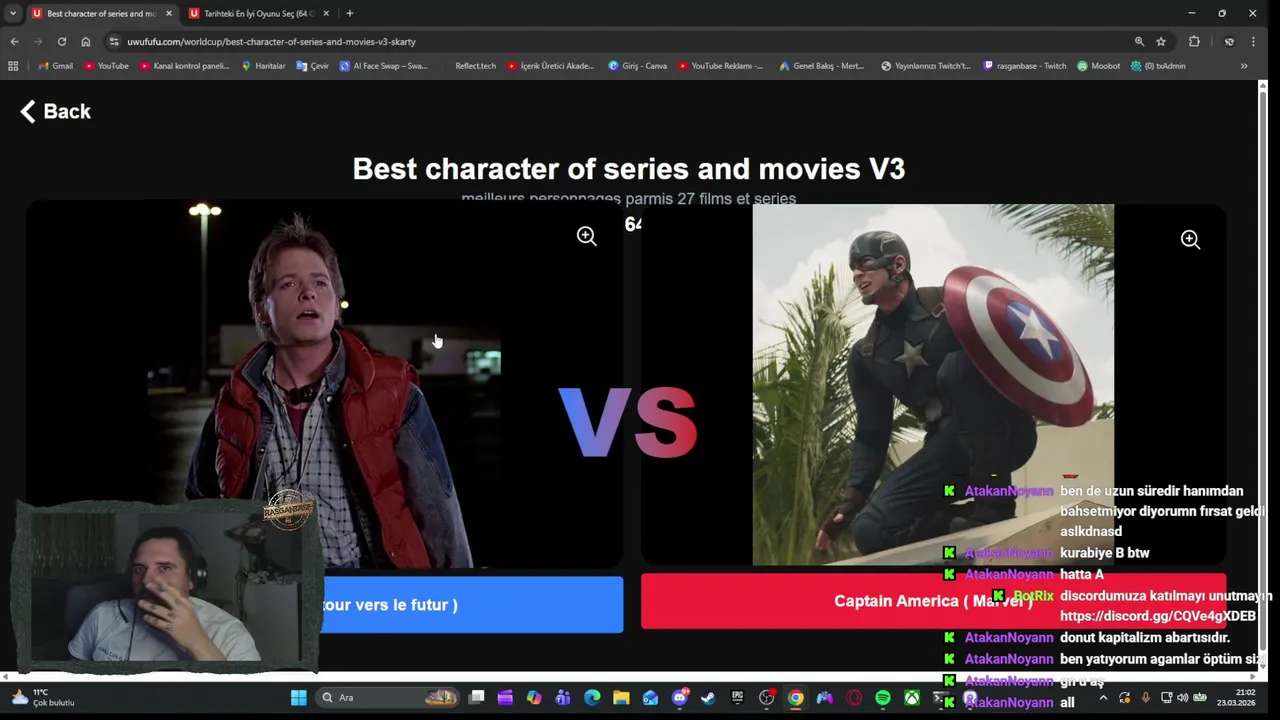Open Spotify from the taskbar
The width and height of the screenshot is (1280, 720).
point(883,698)
